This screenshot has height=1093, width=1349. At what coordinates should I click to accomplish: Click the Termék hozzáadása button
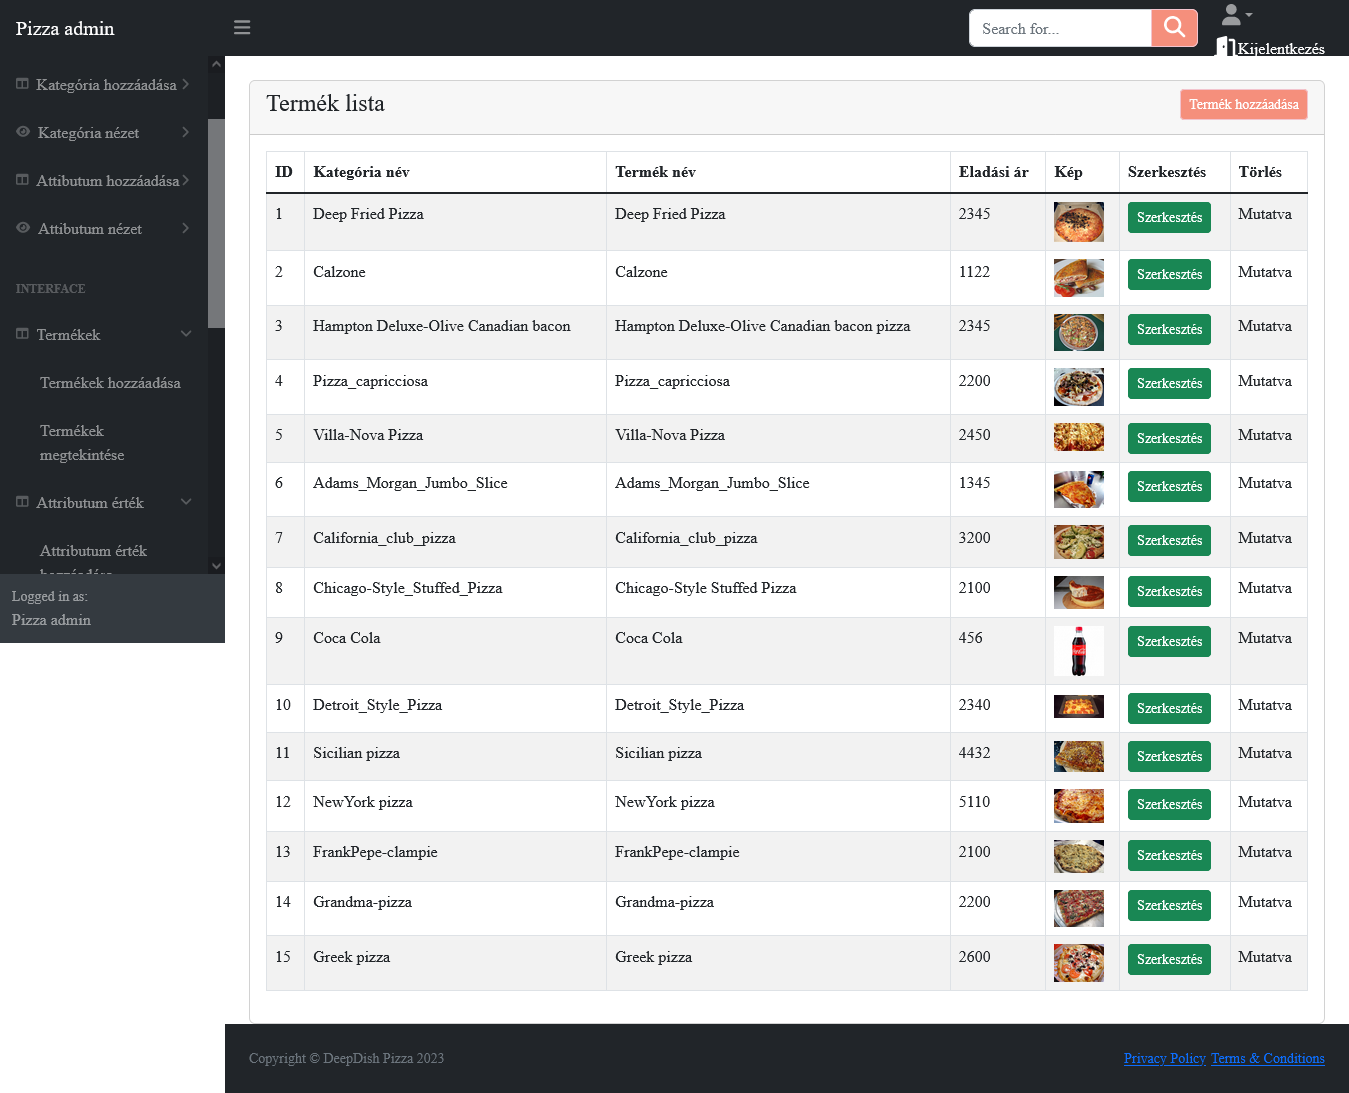[x=1243, y=105]
